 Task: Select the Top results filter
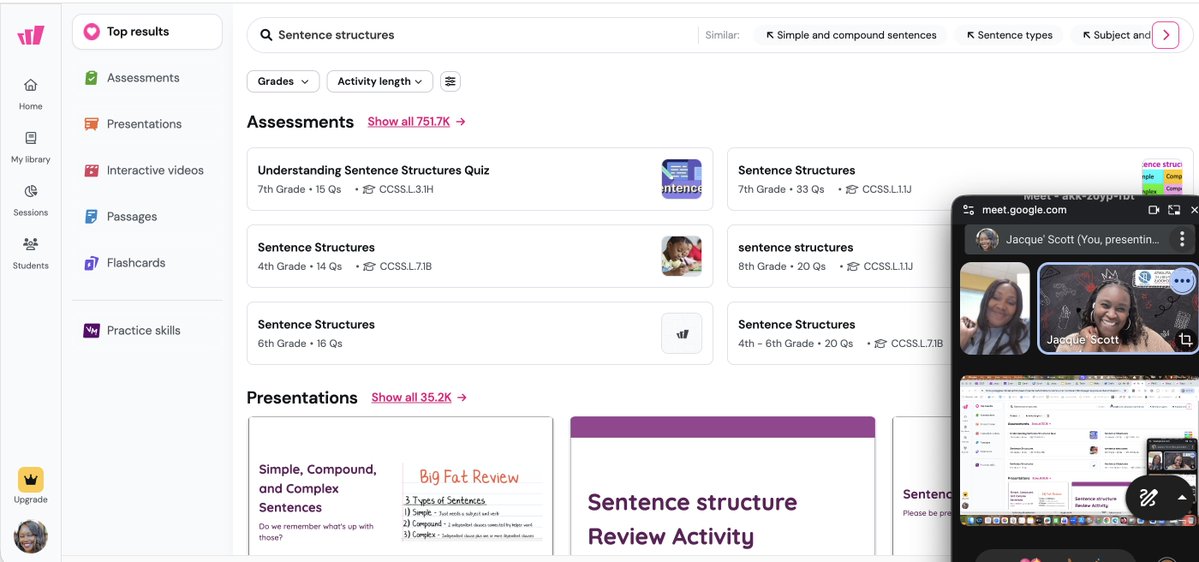click(148, 32)
